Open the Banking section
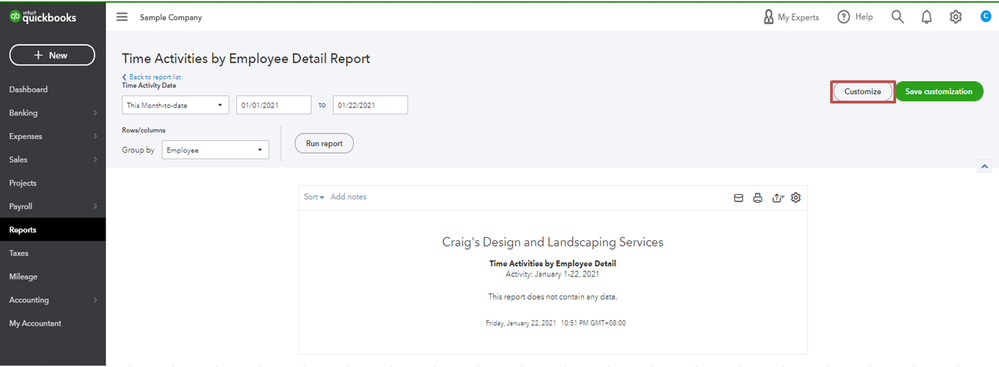 click(24, 113)
